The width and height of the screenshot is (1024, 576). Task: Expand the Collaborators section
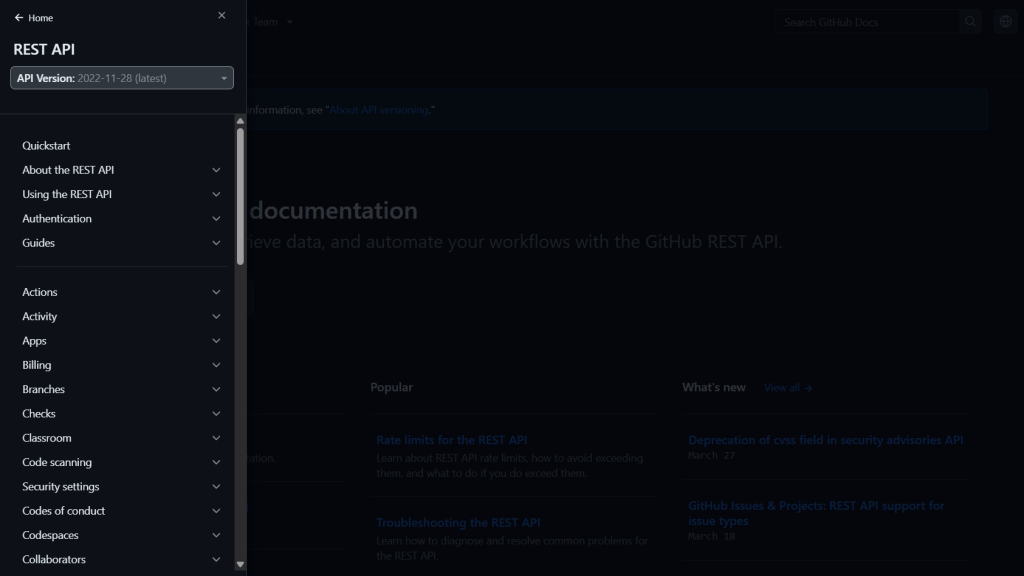pyautogui.click(x=121, y=559)
